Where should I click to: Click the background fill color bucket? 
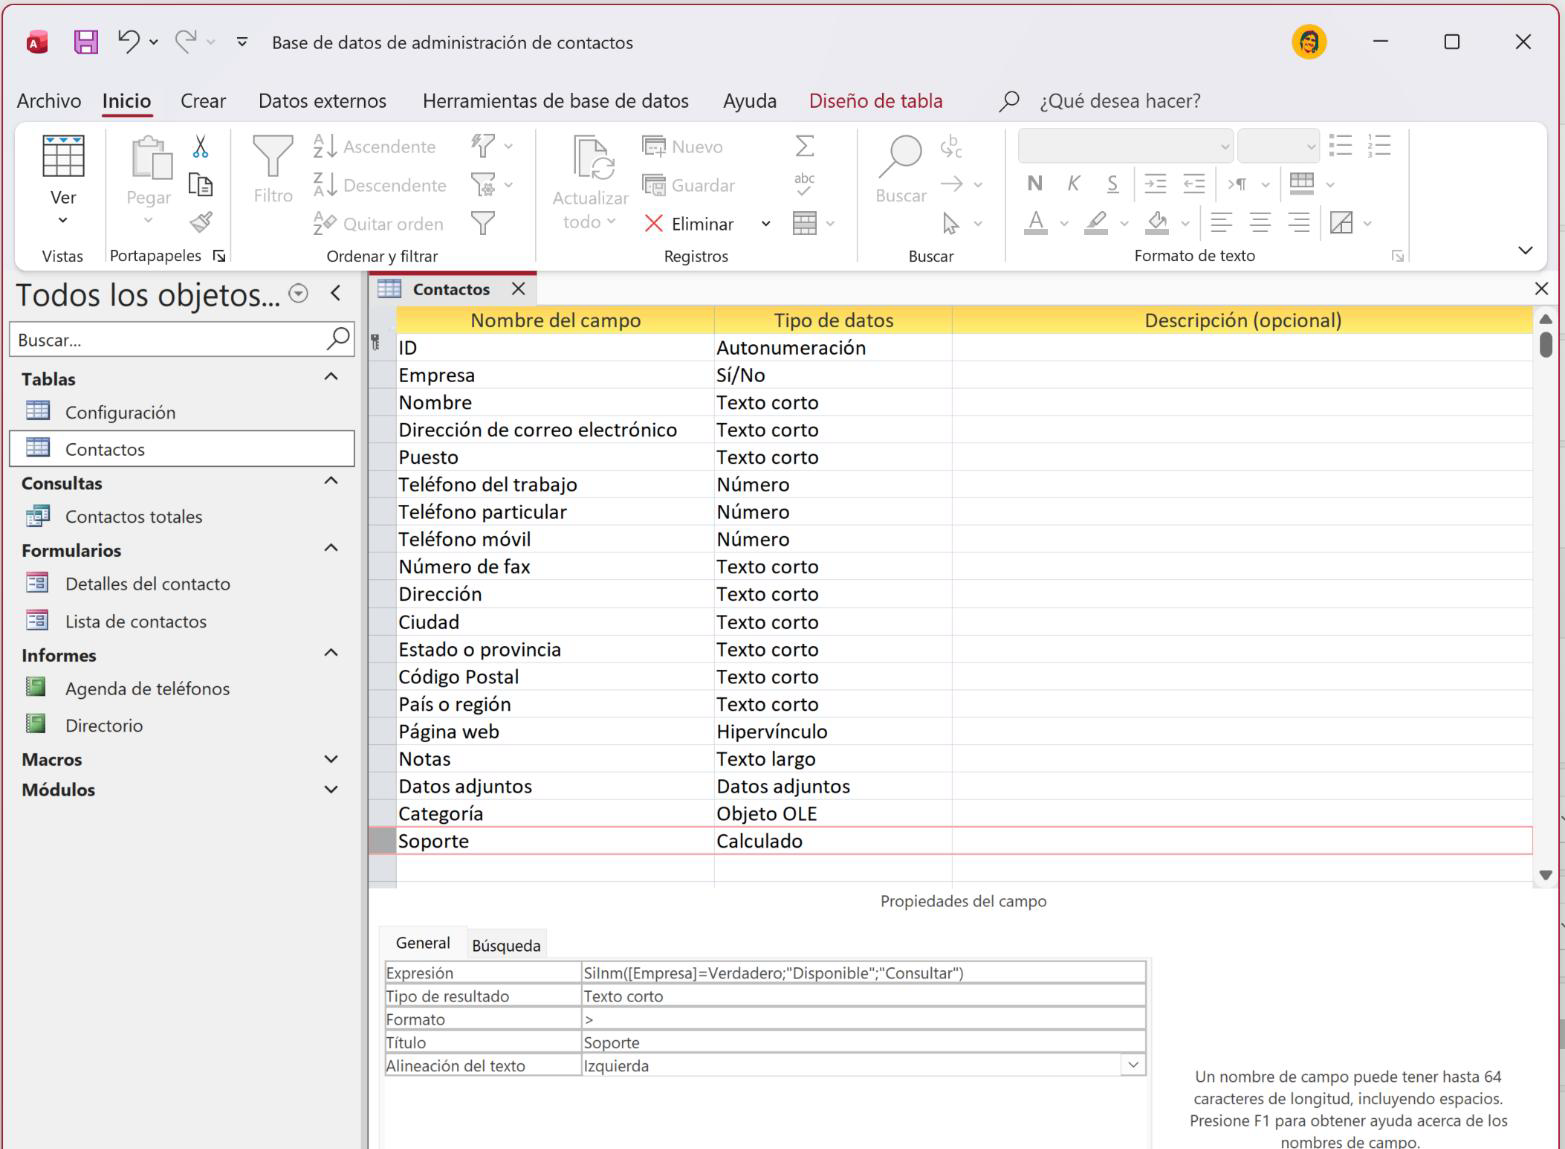coord(1157,222)
